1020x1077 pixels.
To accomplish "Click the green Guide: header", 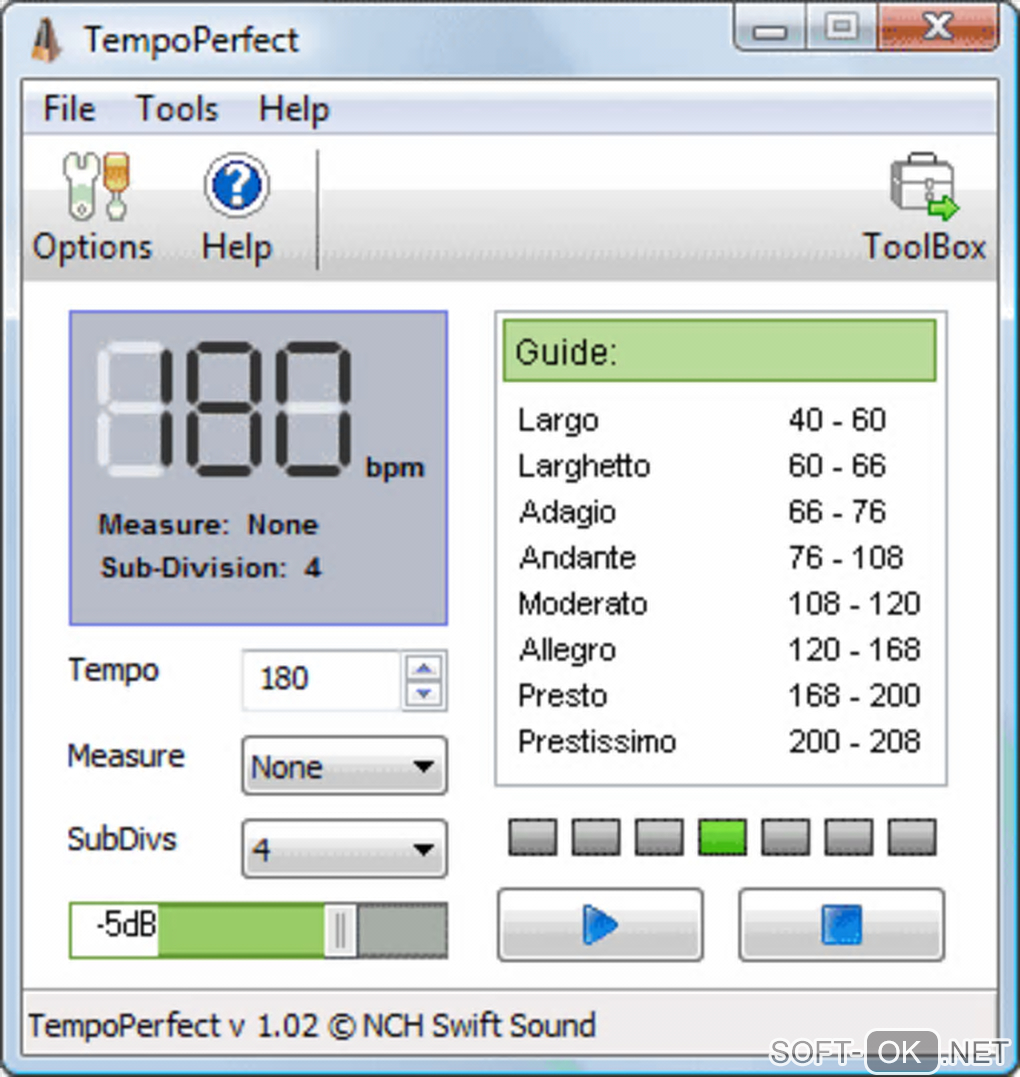I will tap(720, 350).
